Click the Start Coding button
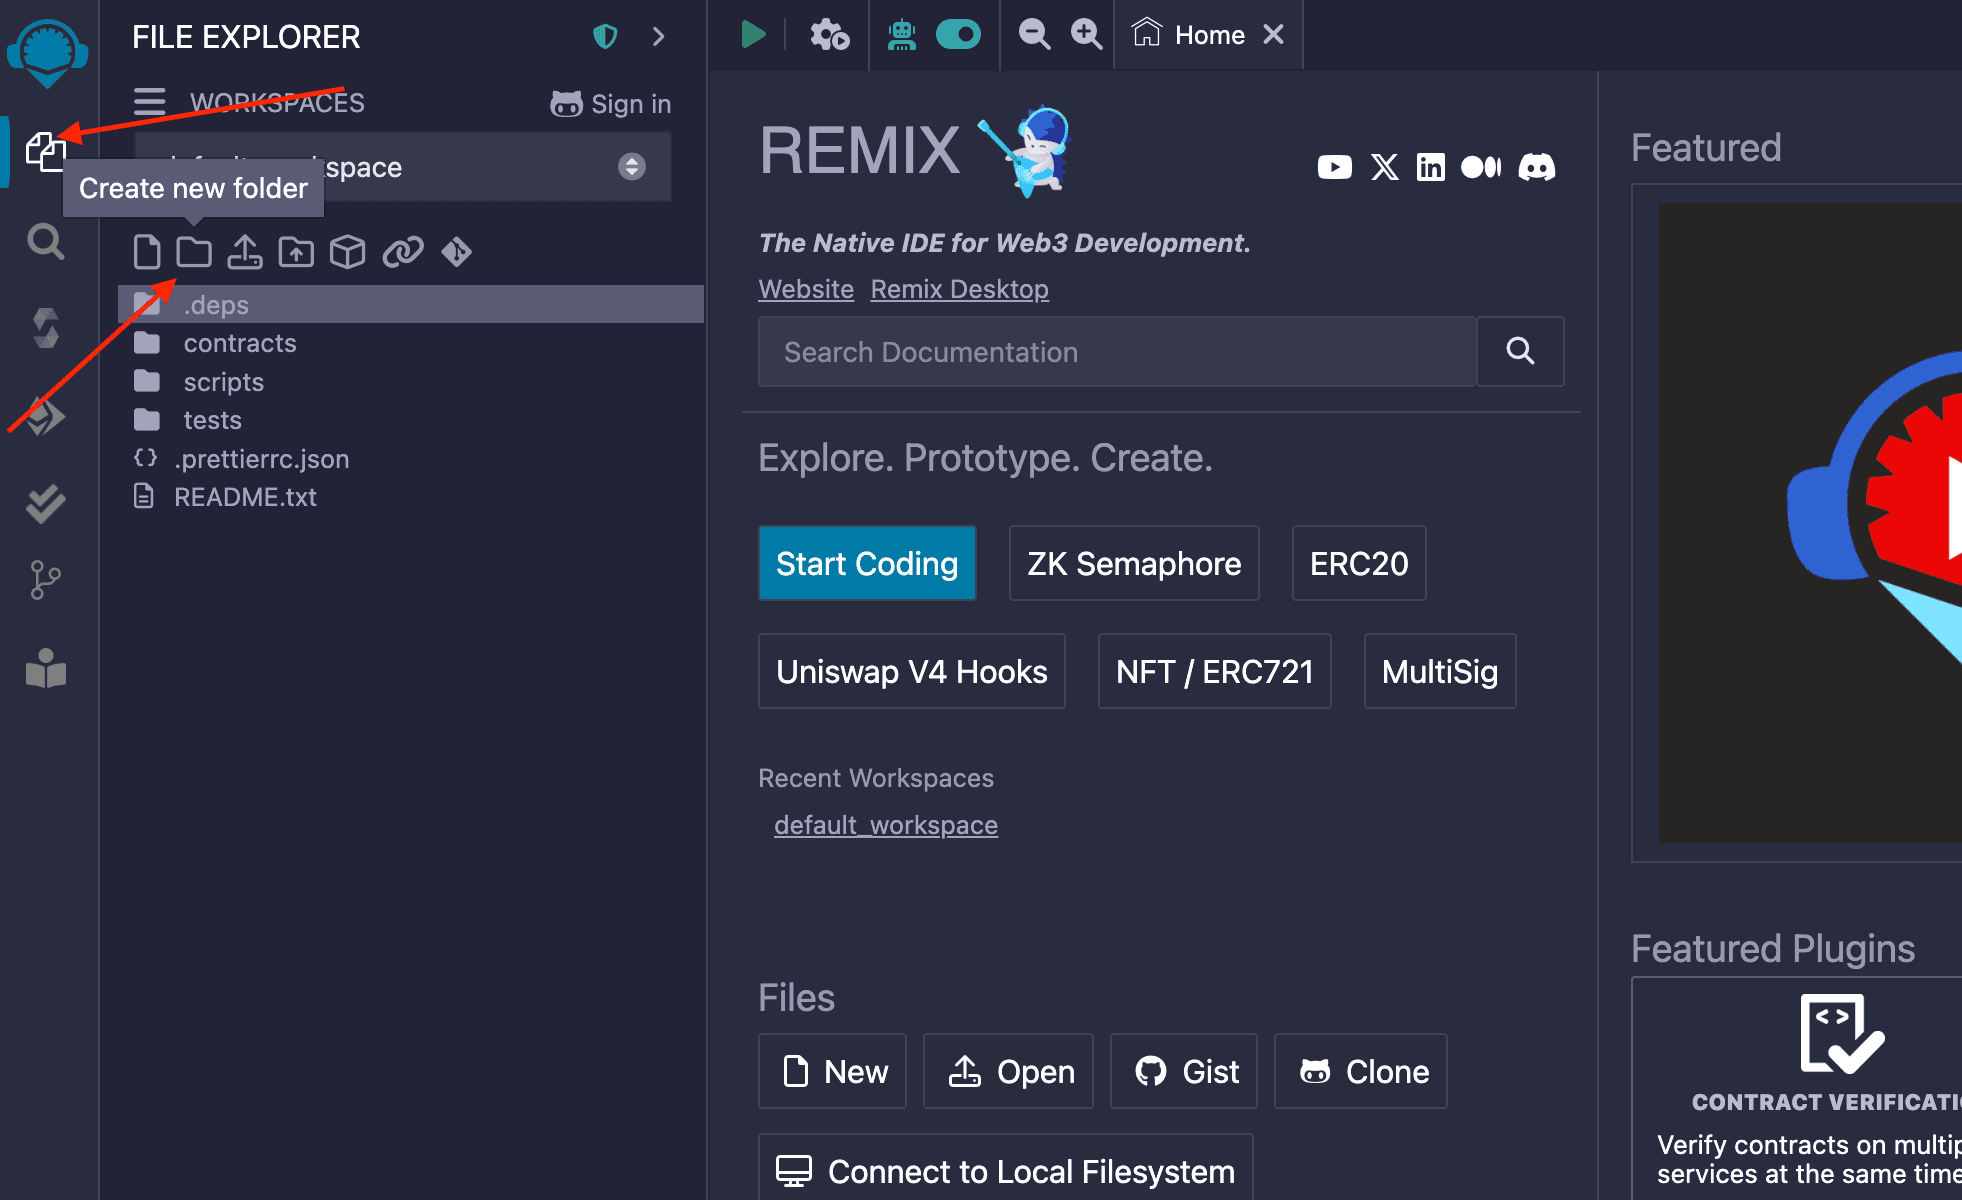1962x1200 pixels. click(x=867, y=563)
